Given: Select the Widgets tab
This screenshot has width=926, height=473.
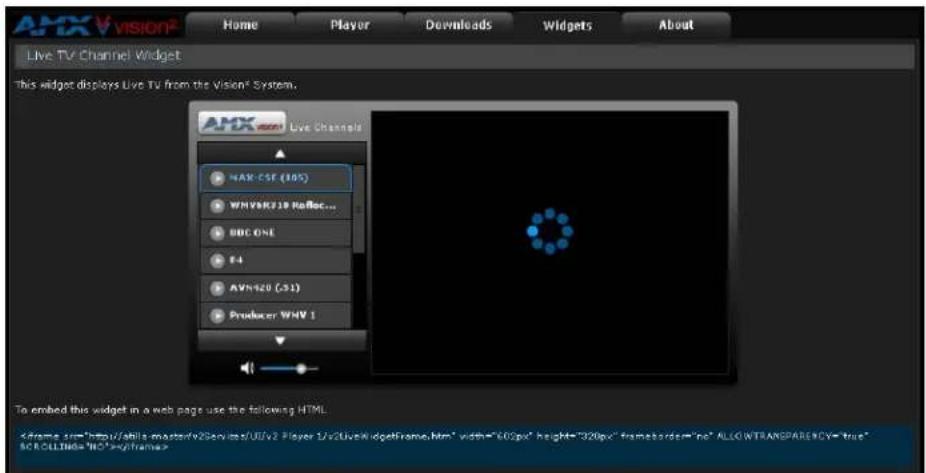Looking at the screenshot, I should click(567, 25).
